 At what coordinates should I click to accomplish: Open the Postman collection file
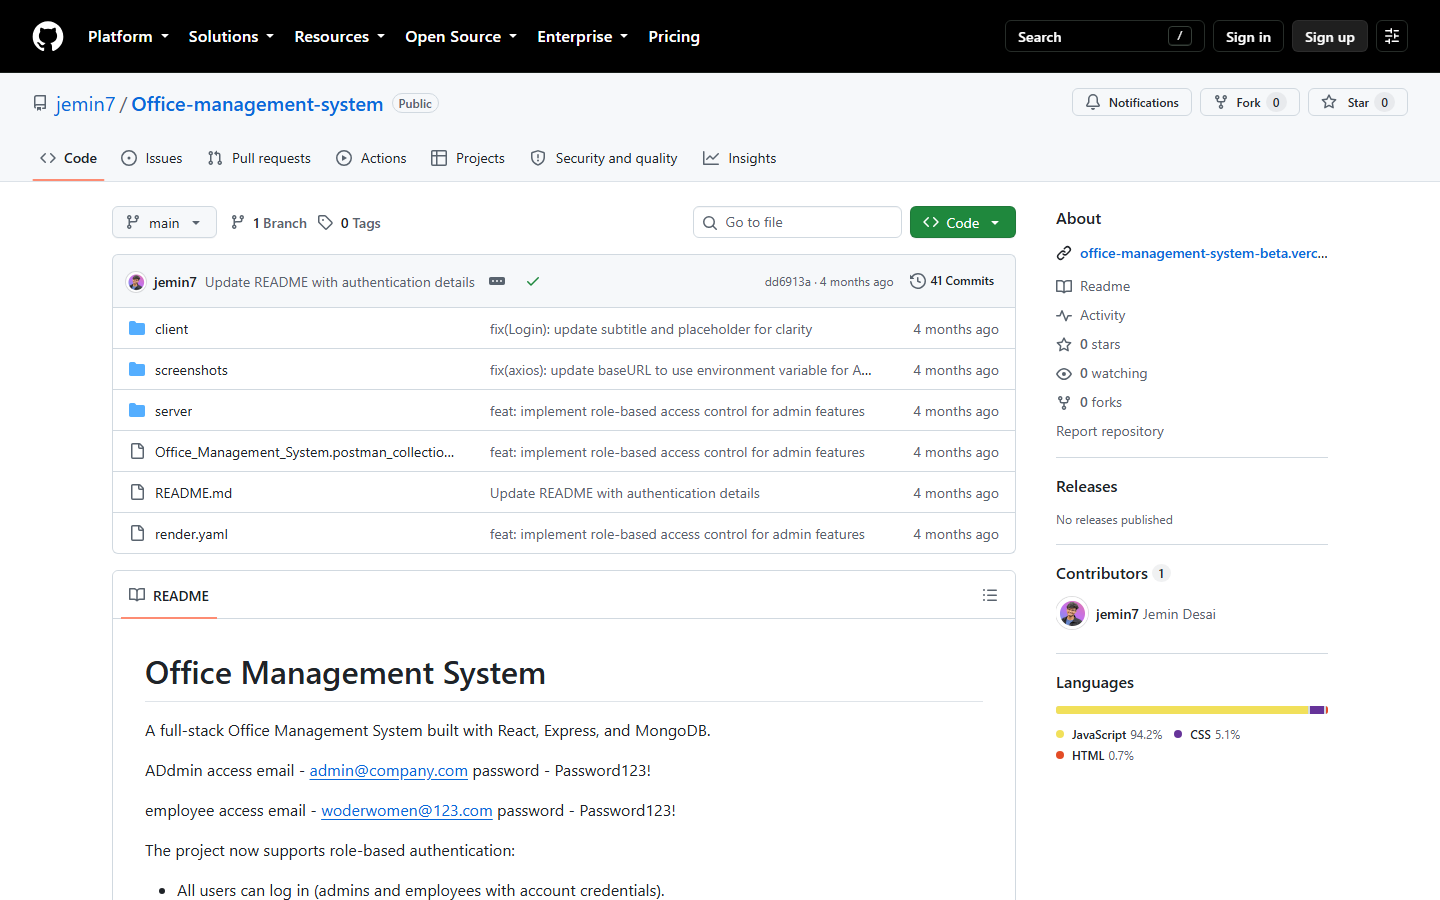[304, 452]
